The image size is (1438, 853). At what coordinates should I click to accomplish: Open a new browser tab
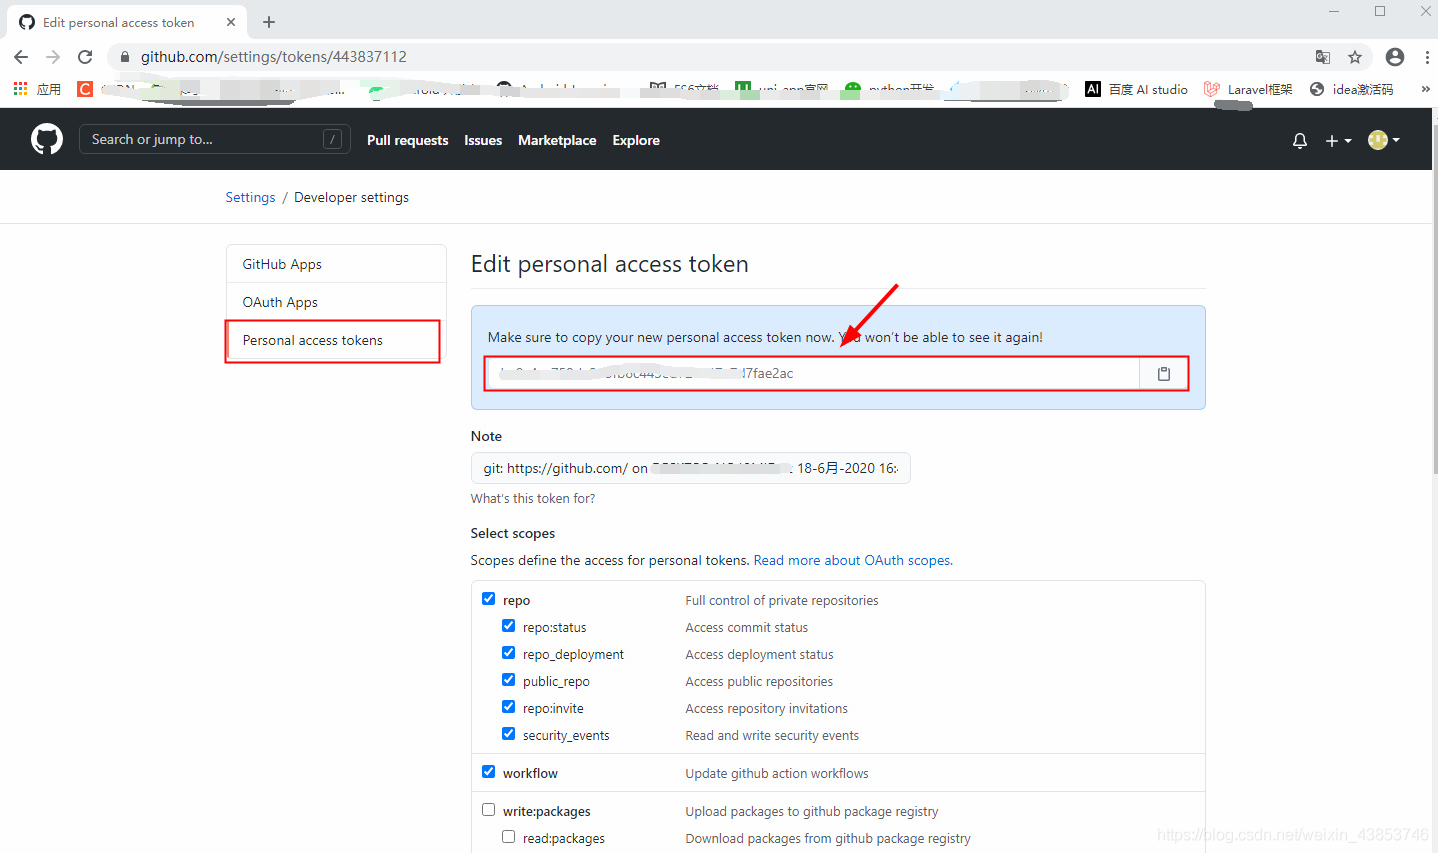(x=269, y=22)
